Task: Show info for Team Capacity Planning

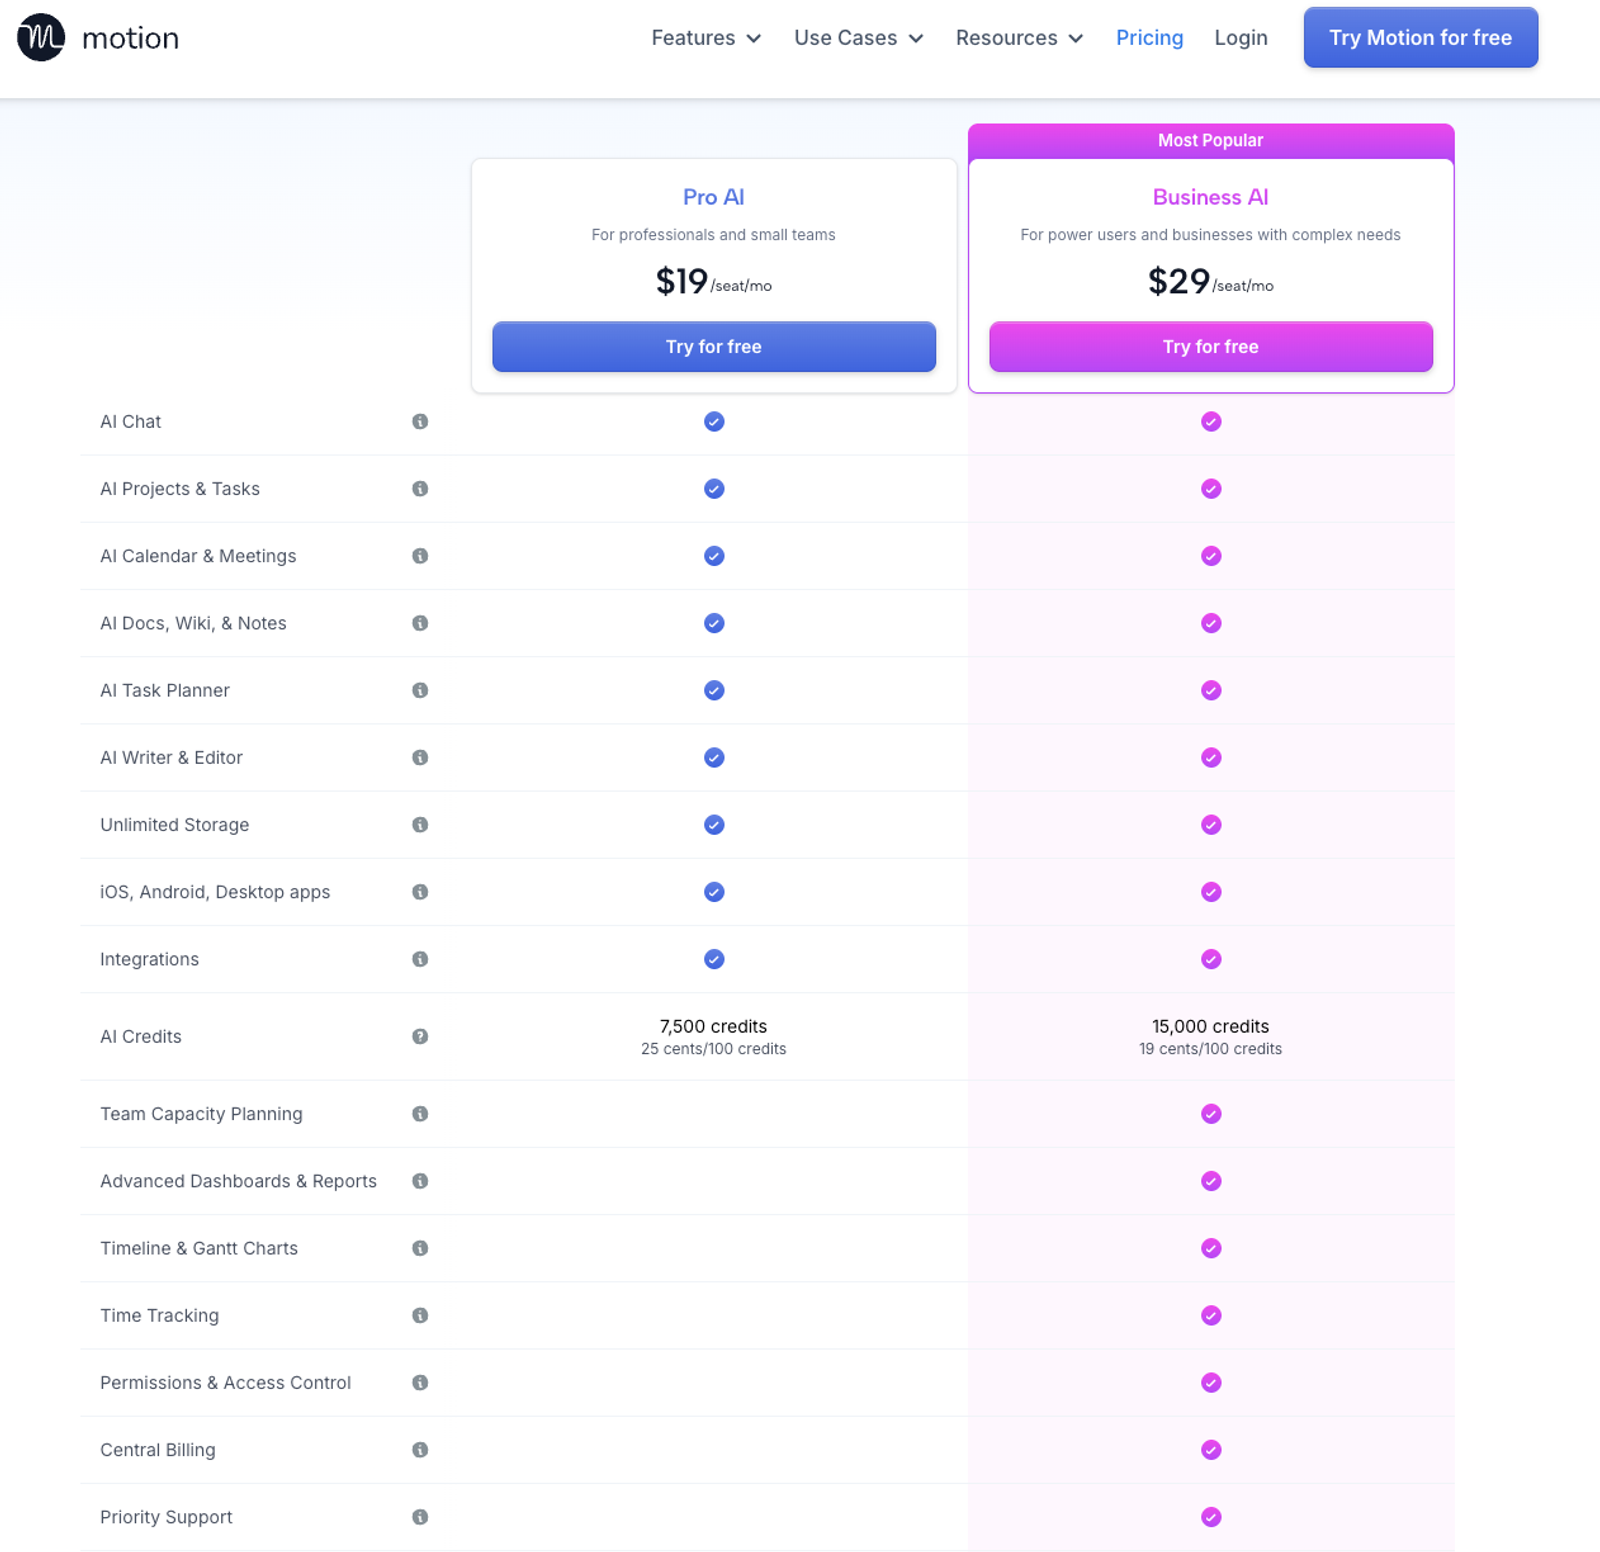Action: 420,1114
